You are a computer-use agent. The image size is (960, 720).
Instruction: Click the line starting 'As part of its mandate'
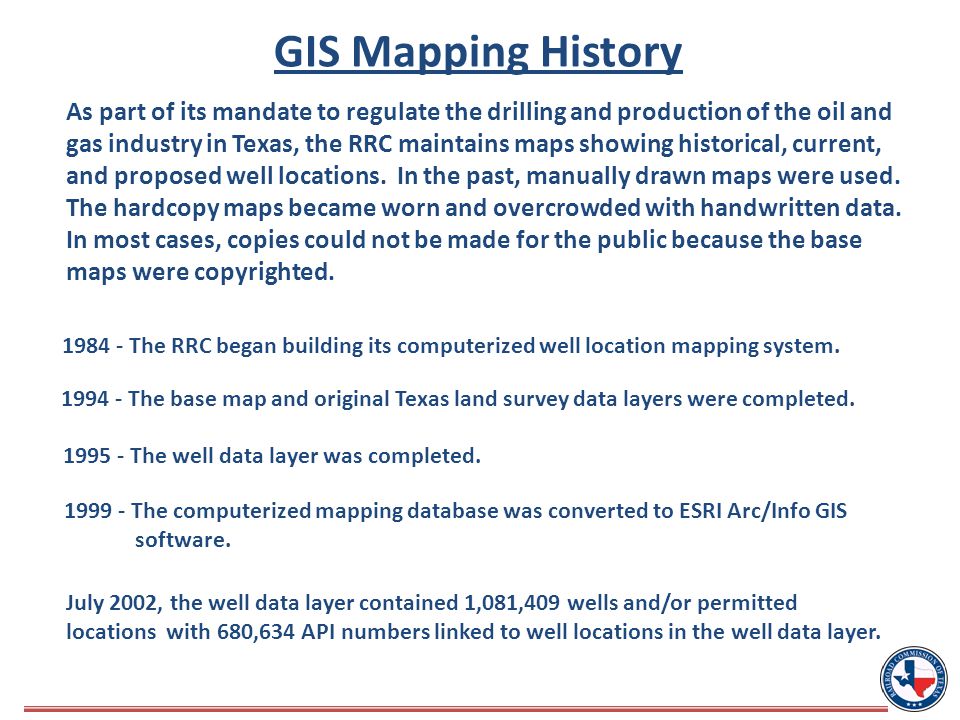pos(479,112)
